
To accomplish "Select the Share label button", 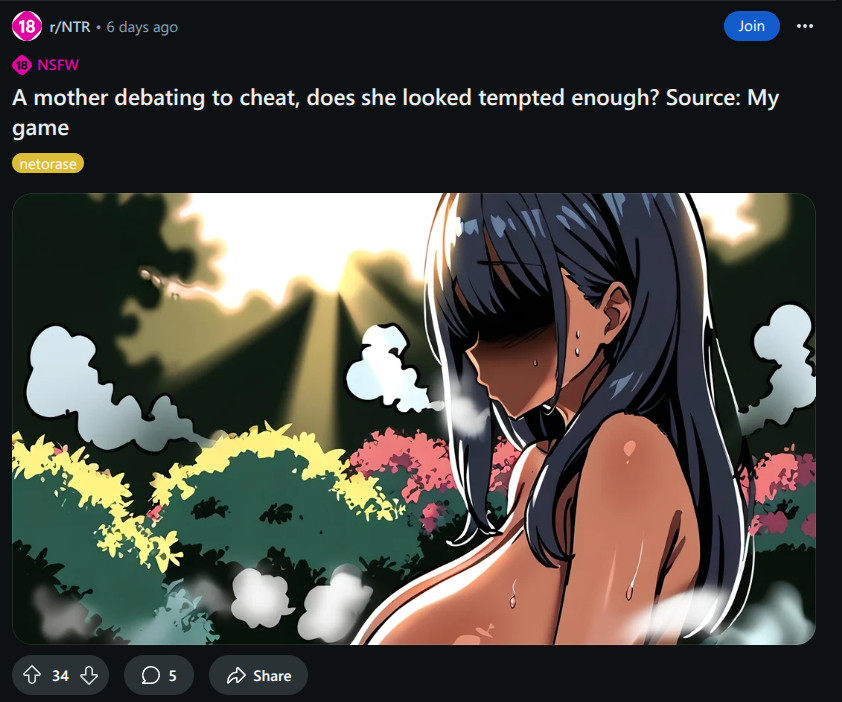I will 272,676.
